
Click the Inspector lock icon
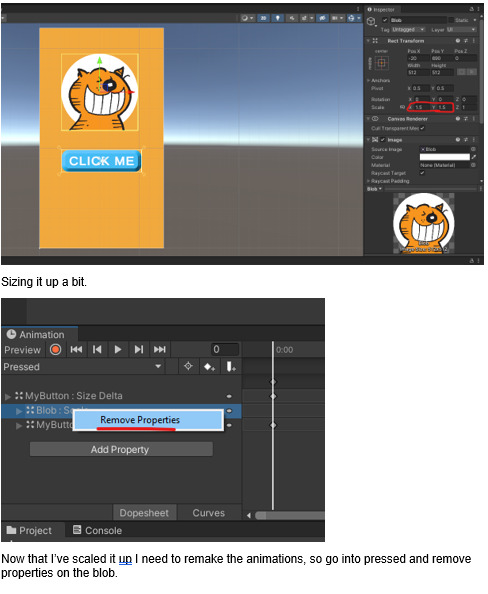(x=472, y=9)
